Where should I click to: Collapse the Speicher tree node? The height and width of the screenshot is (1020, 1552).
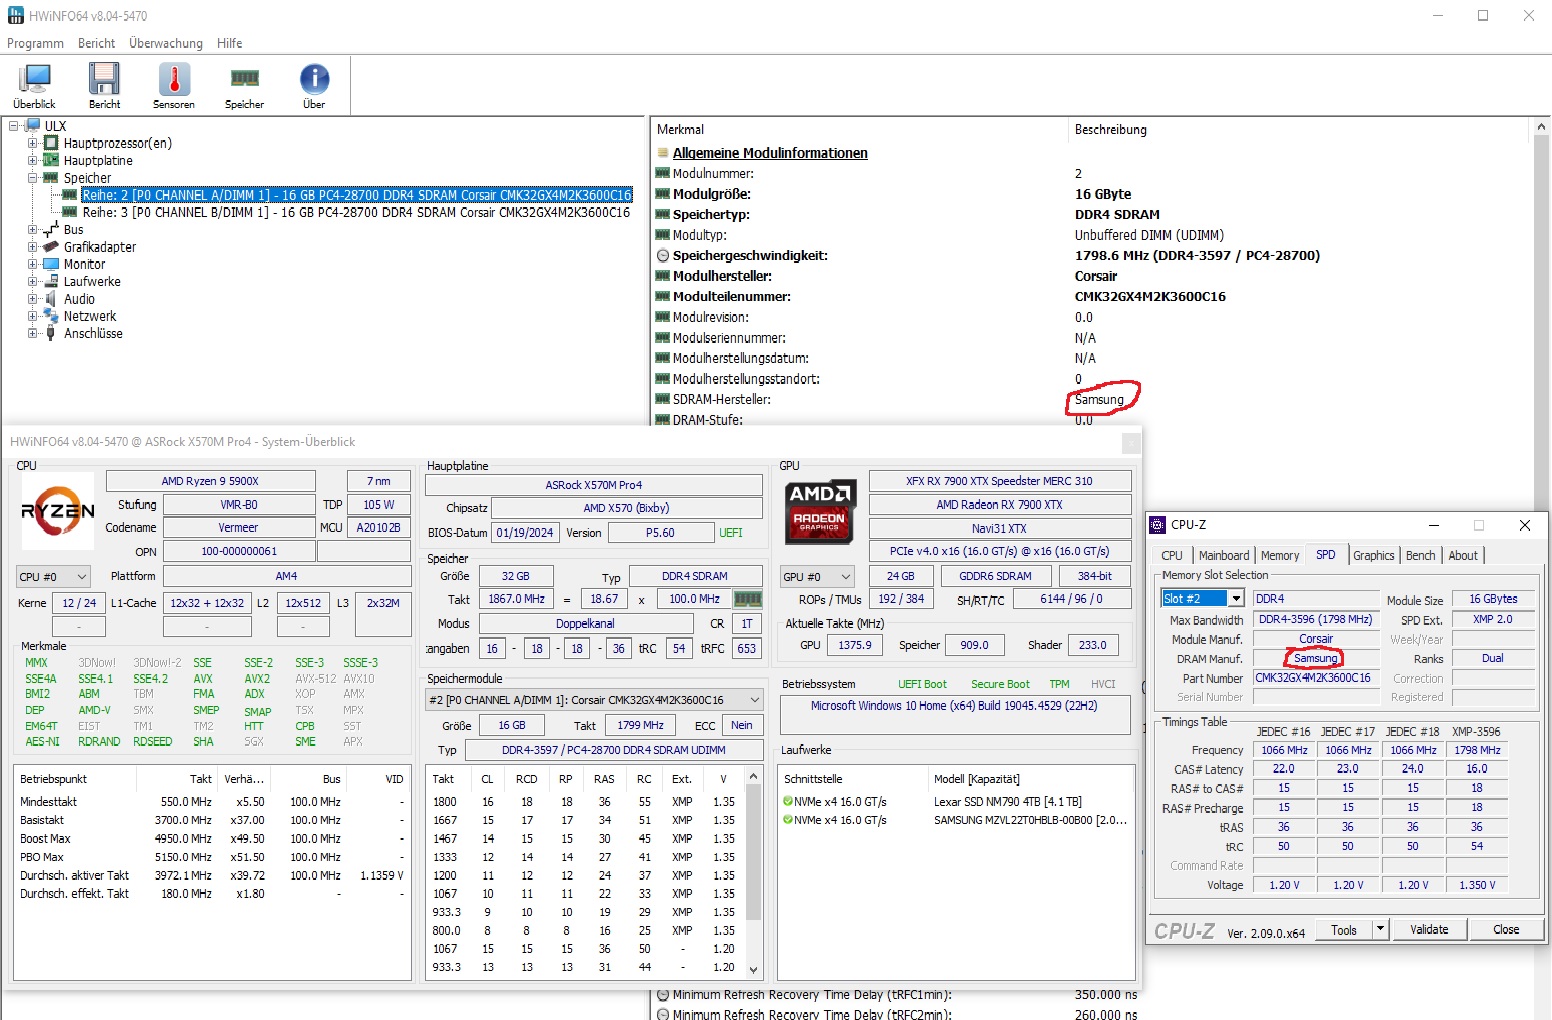33,178
